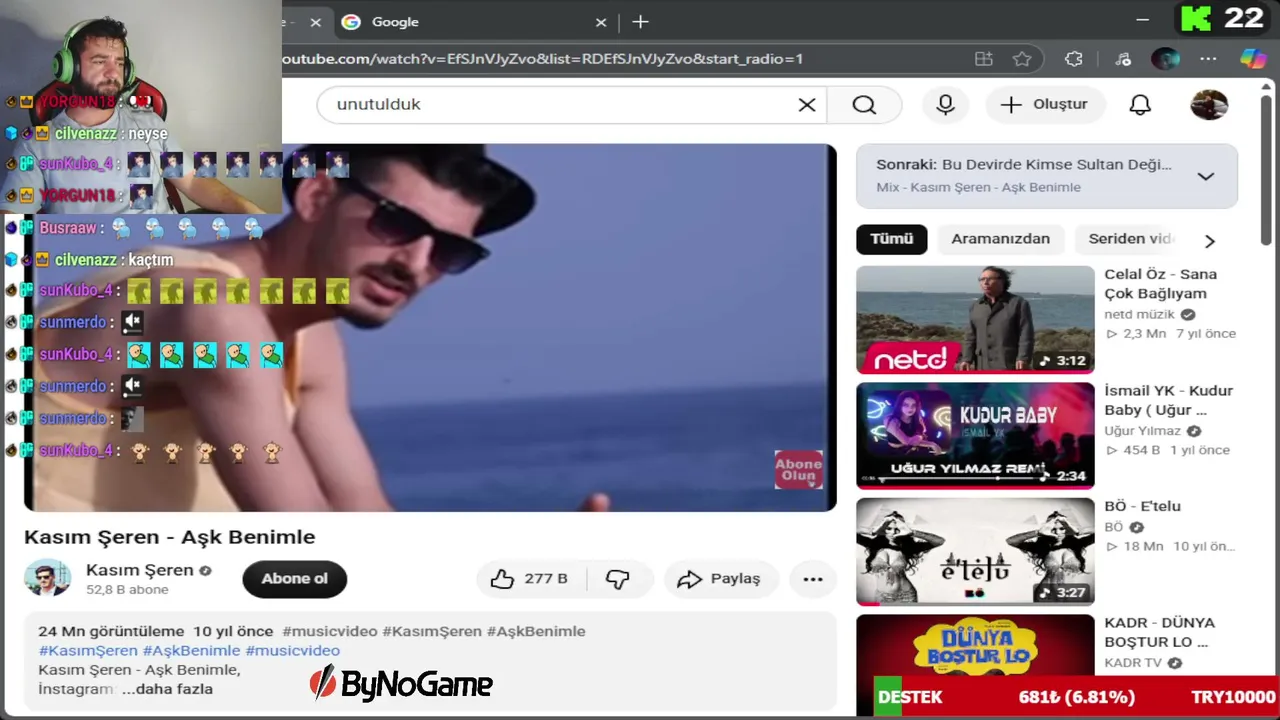Open the browser Extensions puzzle icon
The width and height of the screenshot is (1280, 720).
(1074, 59)
